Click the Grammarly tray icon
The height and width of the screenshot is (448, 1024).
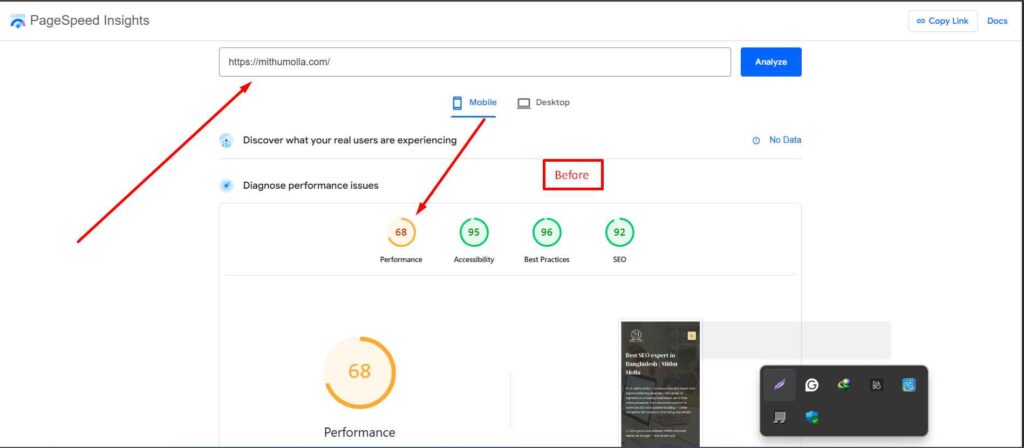pyautogui.click(x=812, y=385)
